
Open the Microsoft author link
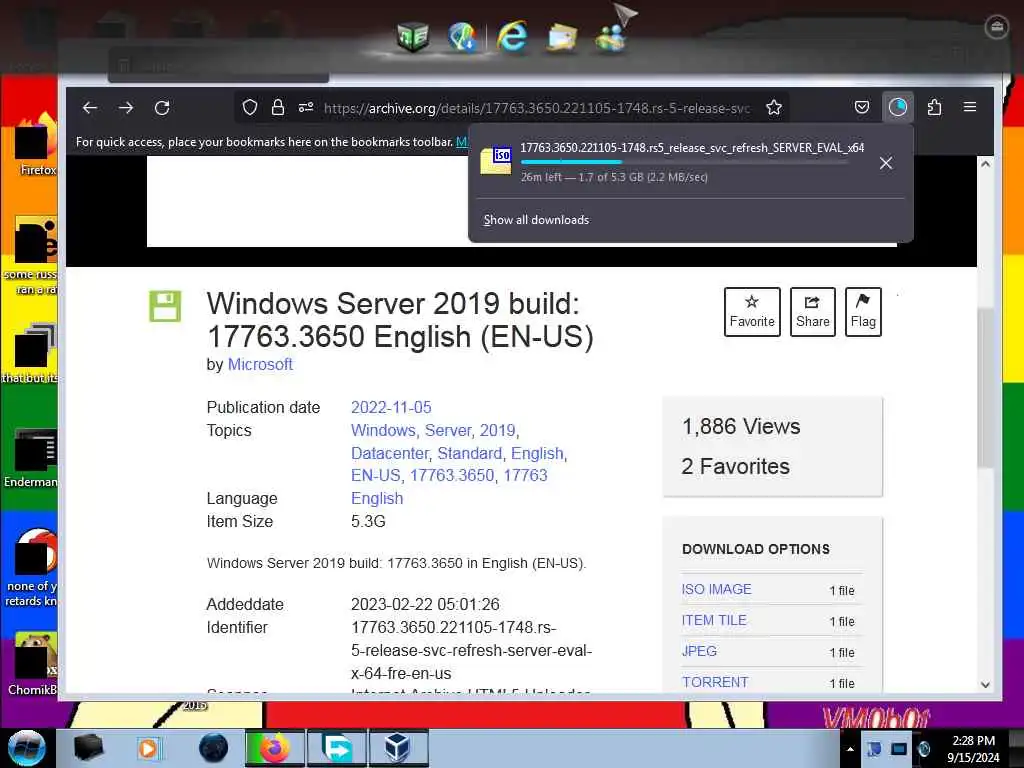(260, 364)
